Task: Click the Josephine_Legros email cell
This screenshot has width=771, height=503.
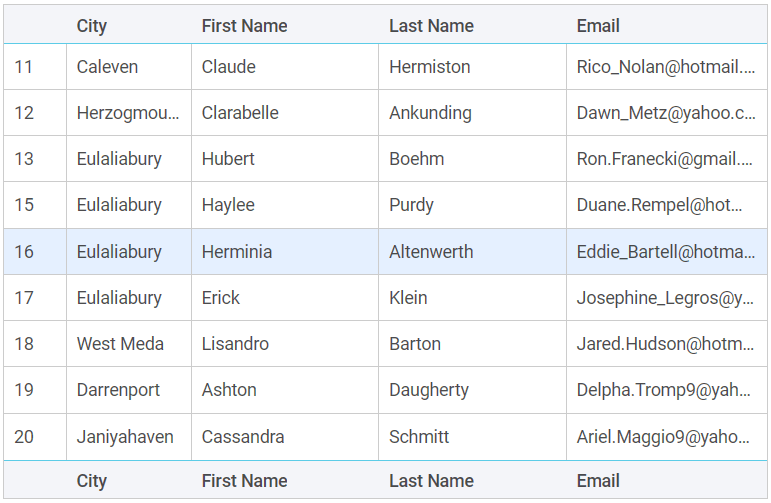Action: tap(665, 298)
